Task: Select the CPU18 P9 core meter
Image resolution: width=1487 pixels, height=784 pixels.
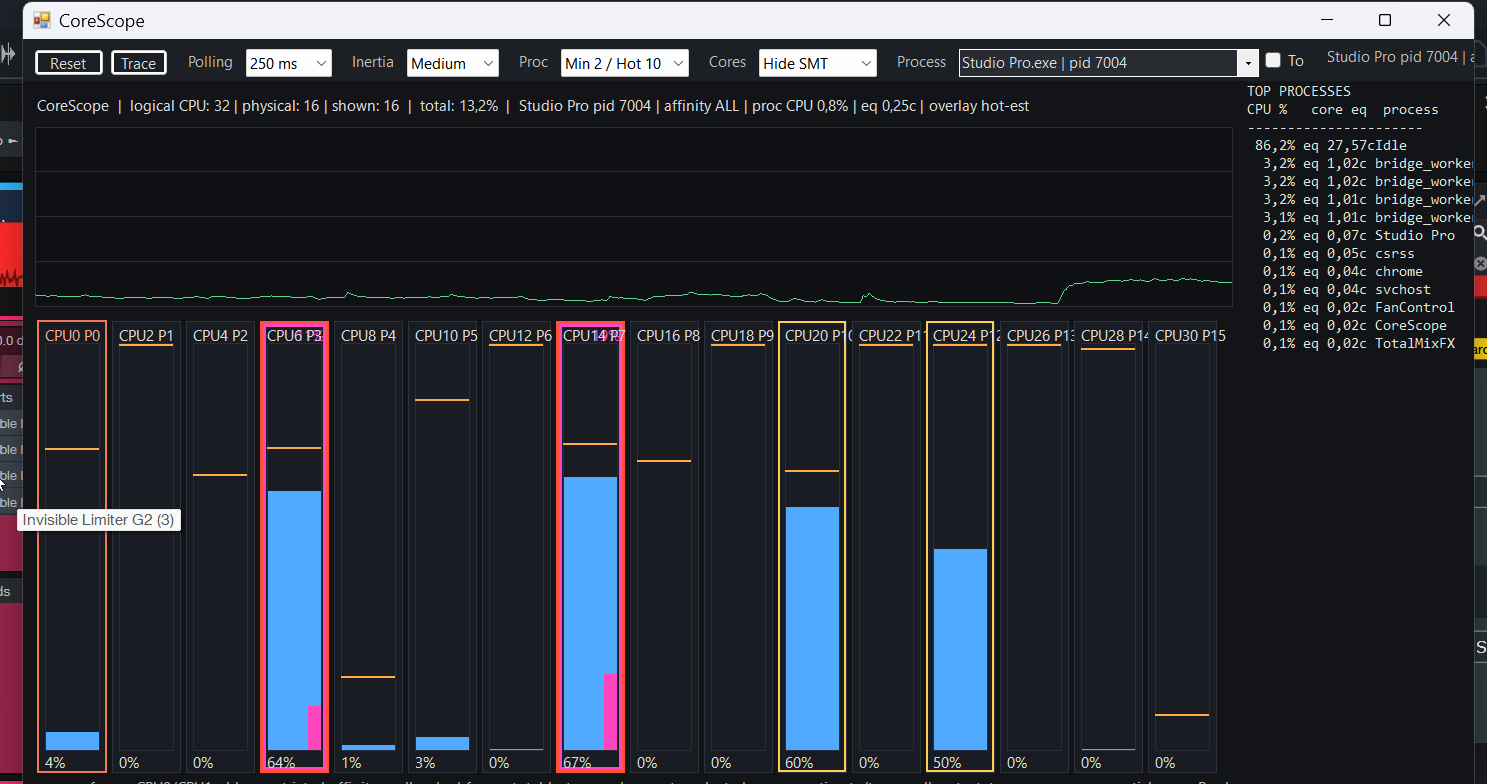Action: 738,547
